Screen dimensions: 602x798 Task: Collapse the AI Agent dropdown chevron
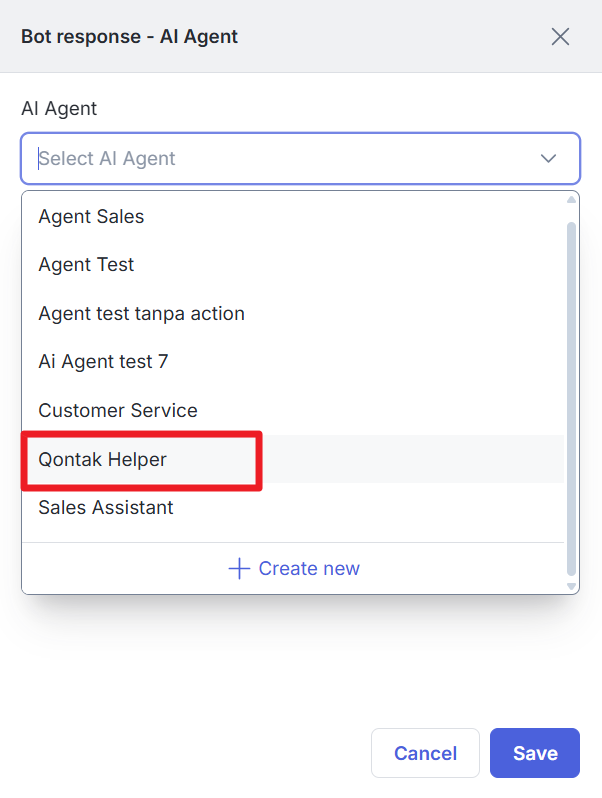(x=549, y=158)
